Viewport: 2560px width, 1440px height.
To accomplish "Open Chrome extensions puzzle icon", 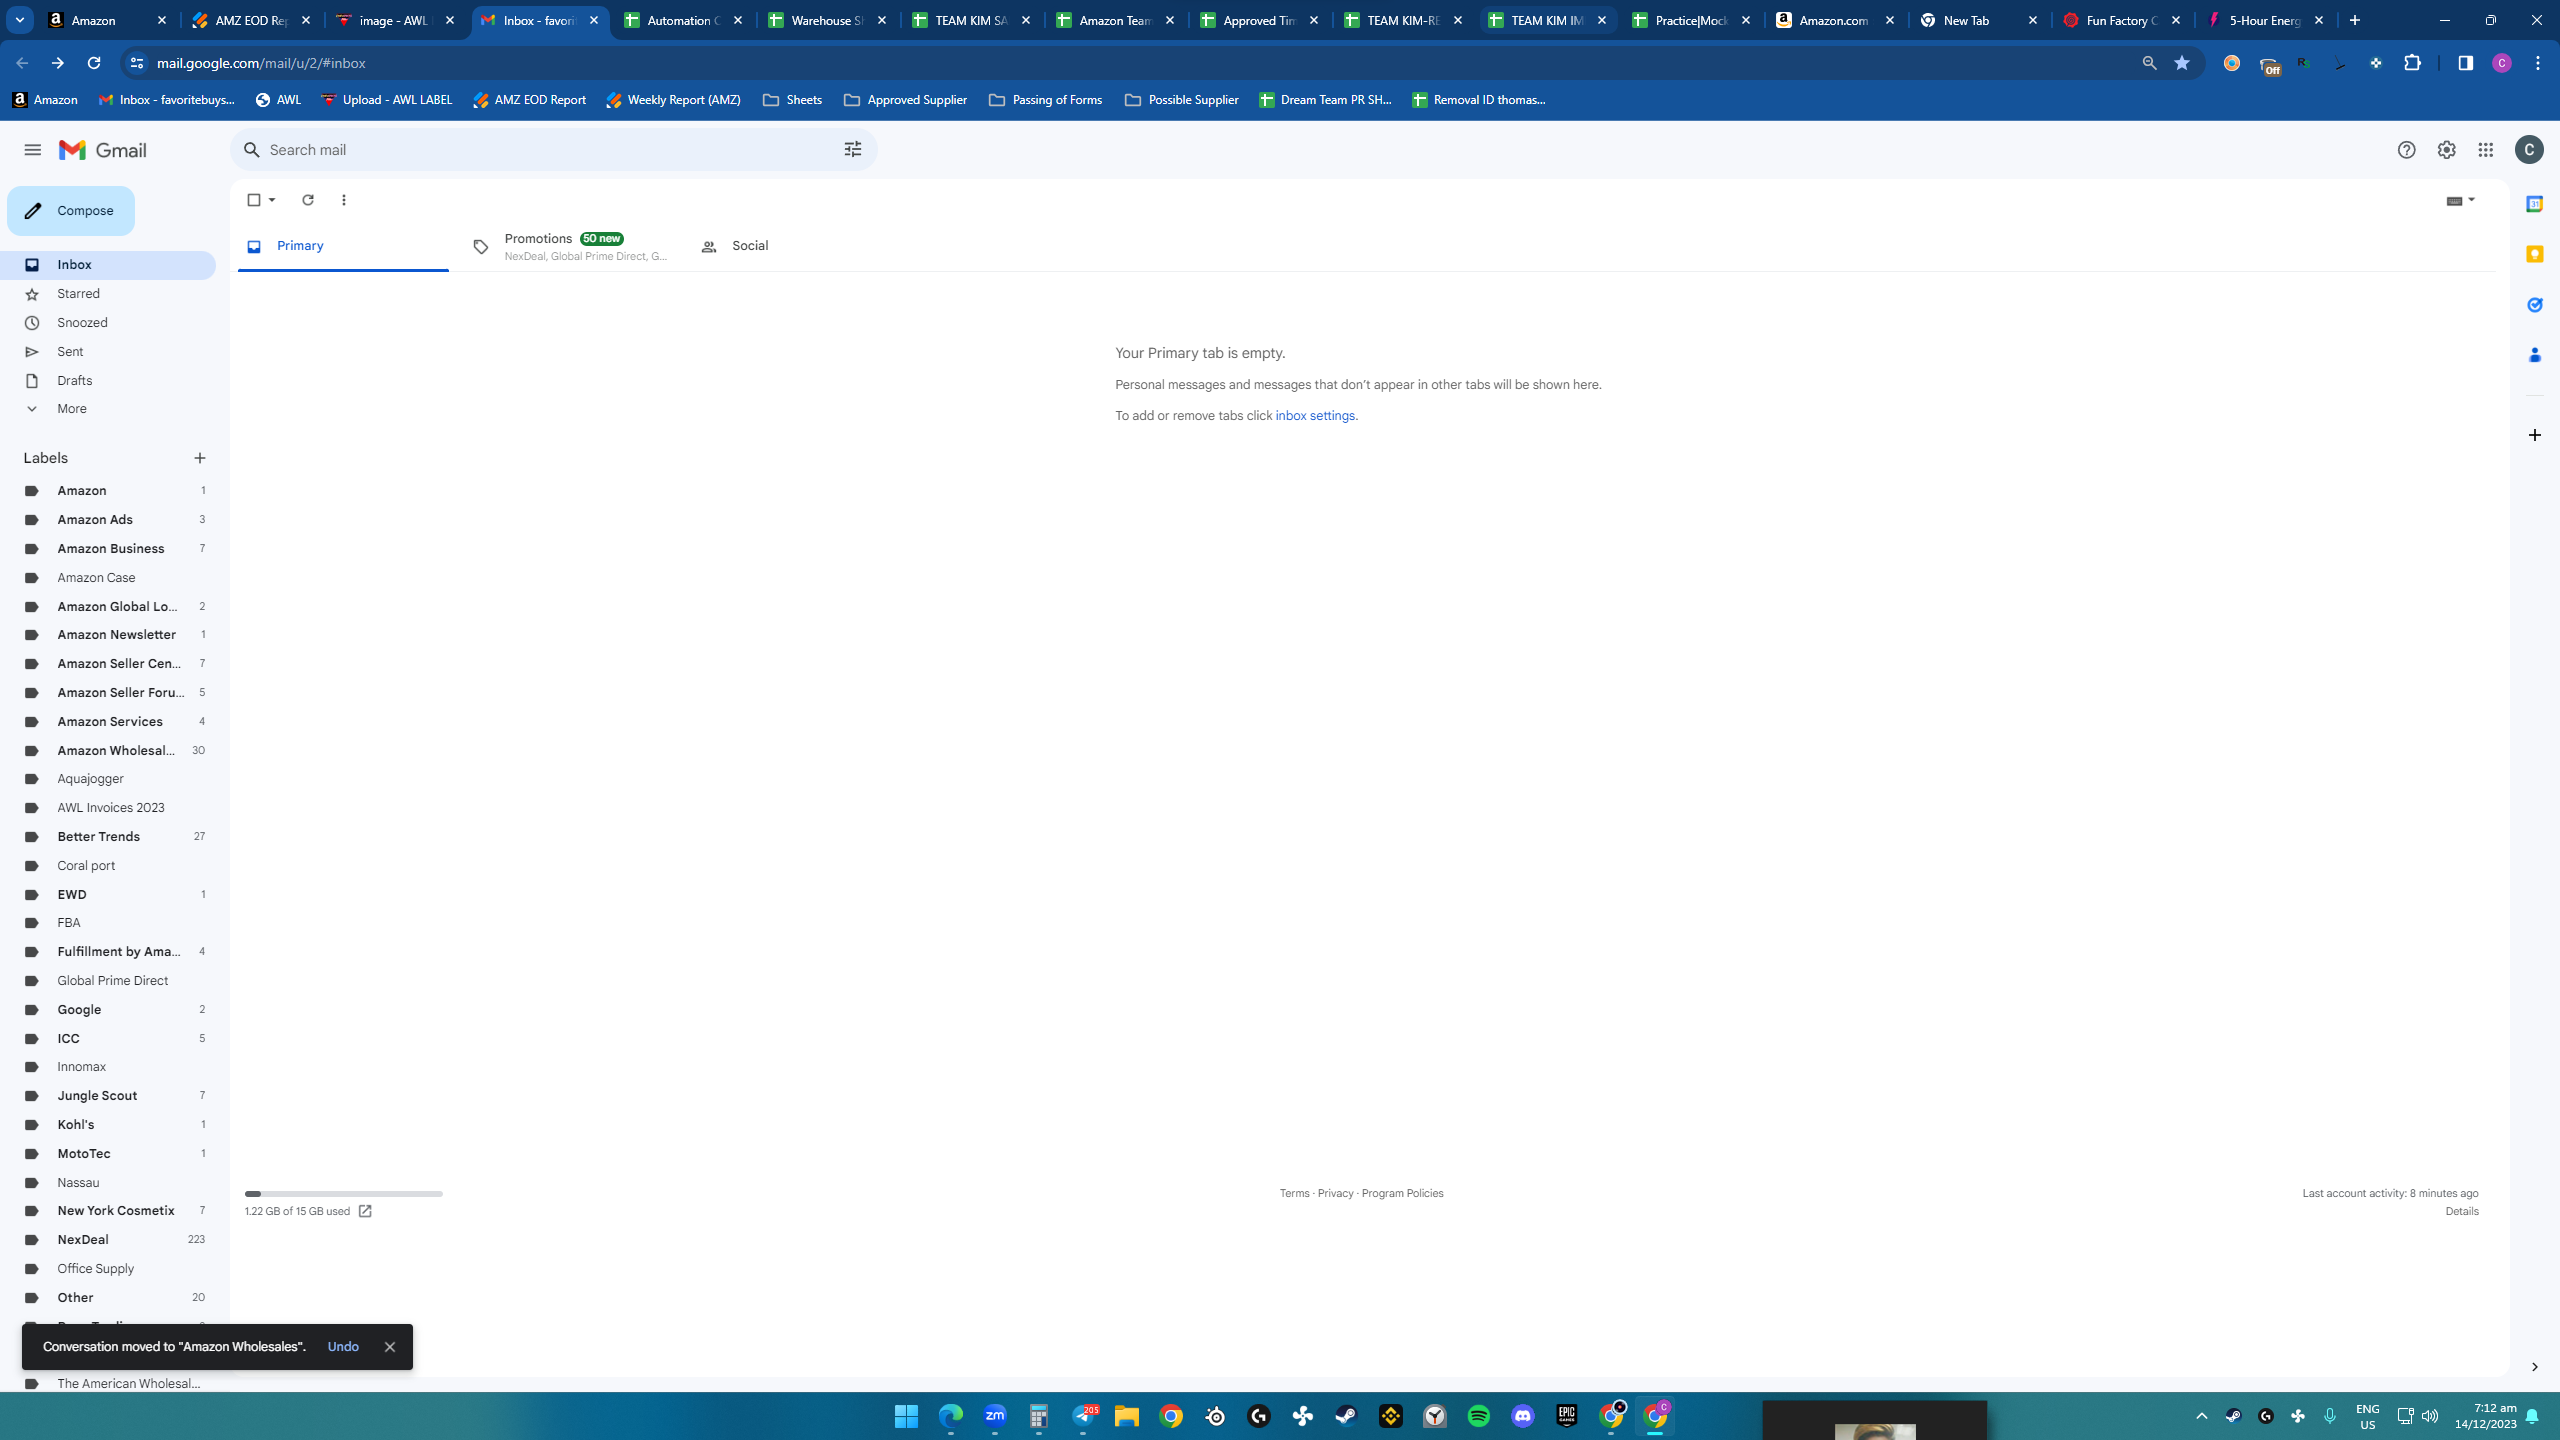I will tap(2412, 63).
